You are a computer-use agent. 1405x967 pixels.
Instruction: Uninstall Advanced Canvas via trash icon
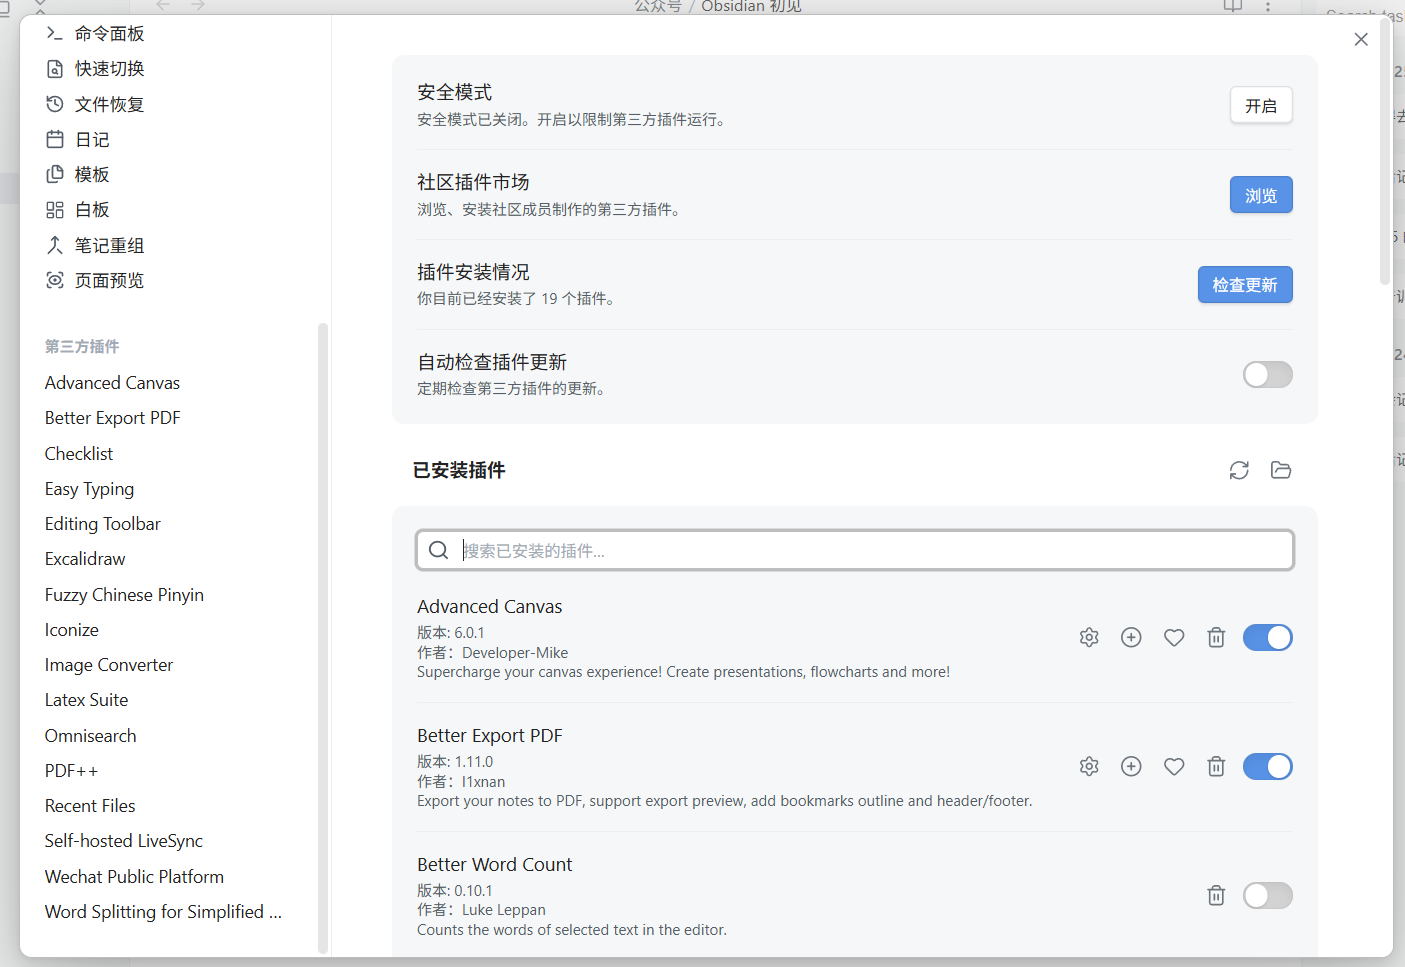tap(1216, 637)
